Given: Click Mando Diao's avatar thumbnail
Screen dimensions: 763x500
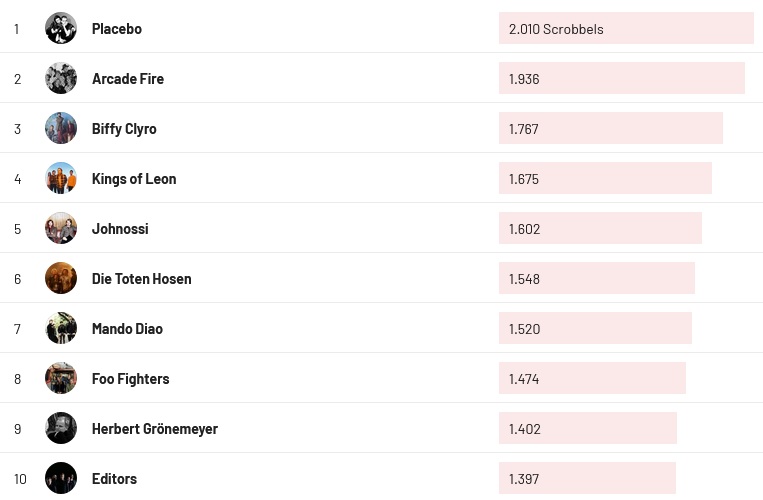Looking at the screenshot, I should click(x=61, y=328).
